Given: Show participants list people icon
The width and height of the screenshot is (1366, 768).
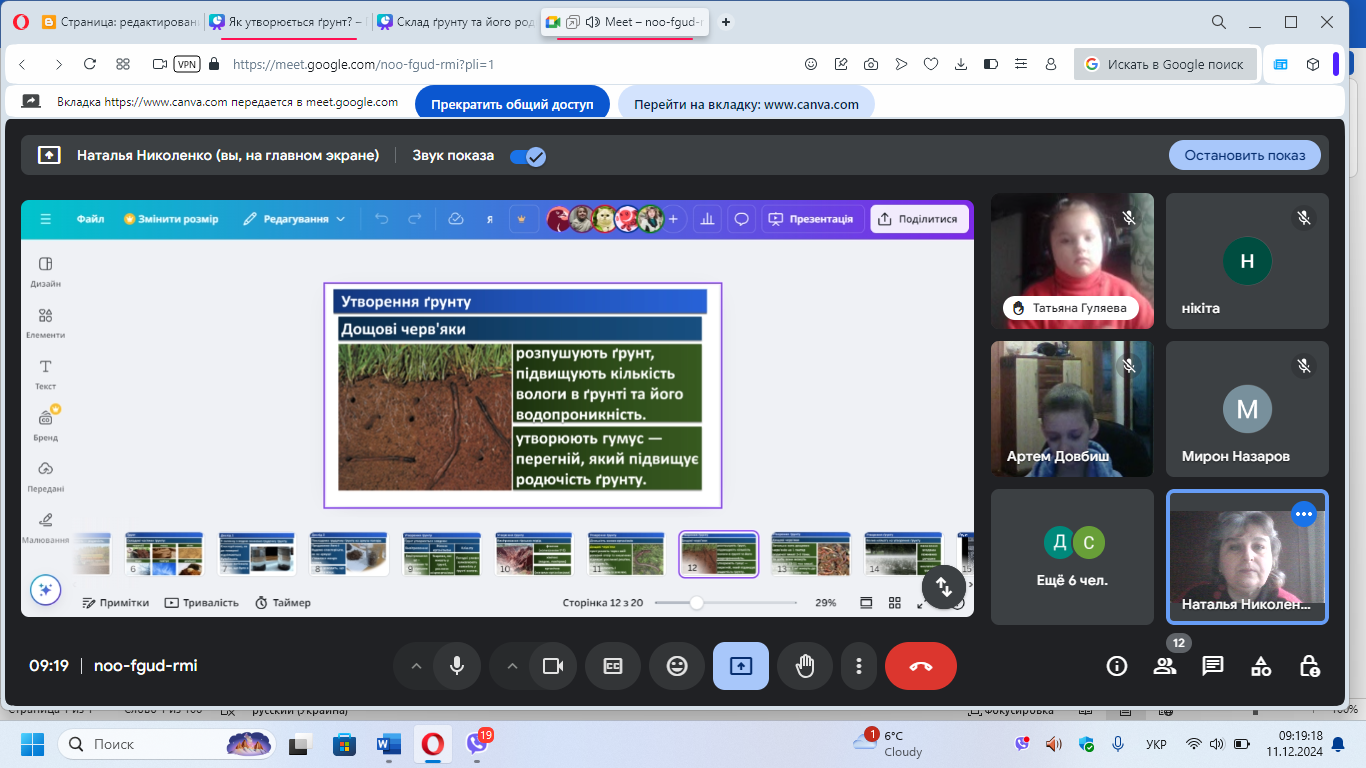Looking at the screenshot, I should [x=1165, y=666].
